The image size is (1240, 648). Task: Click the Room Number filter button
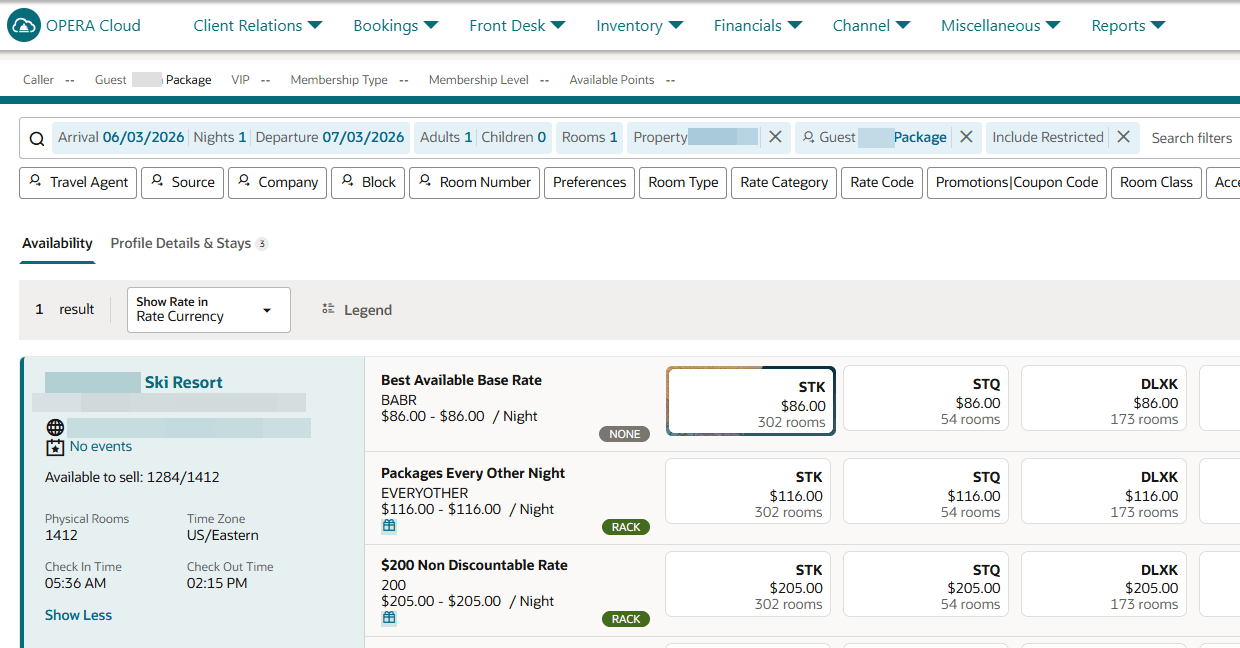[474, 182]
